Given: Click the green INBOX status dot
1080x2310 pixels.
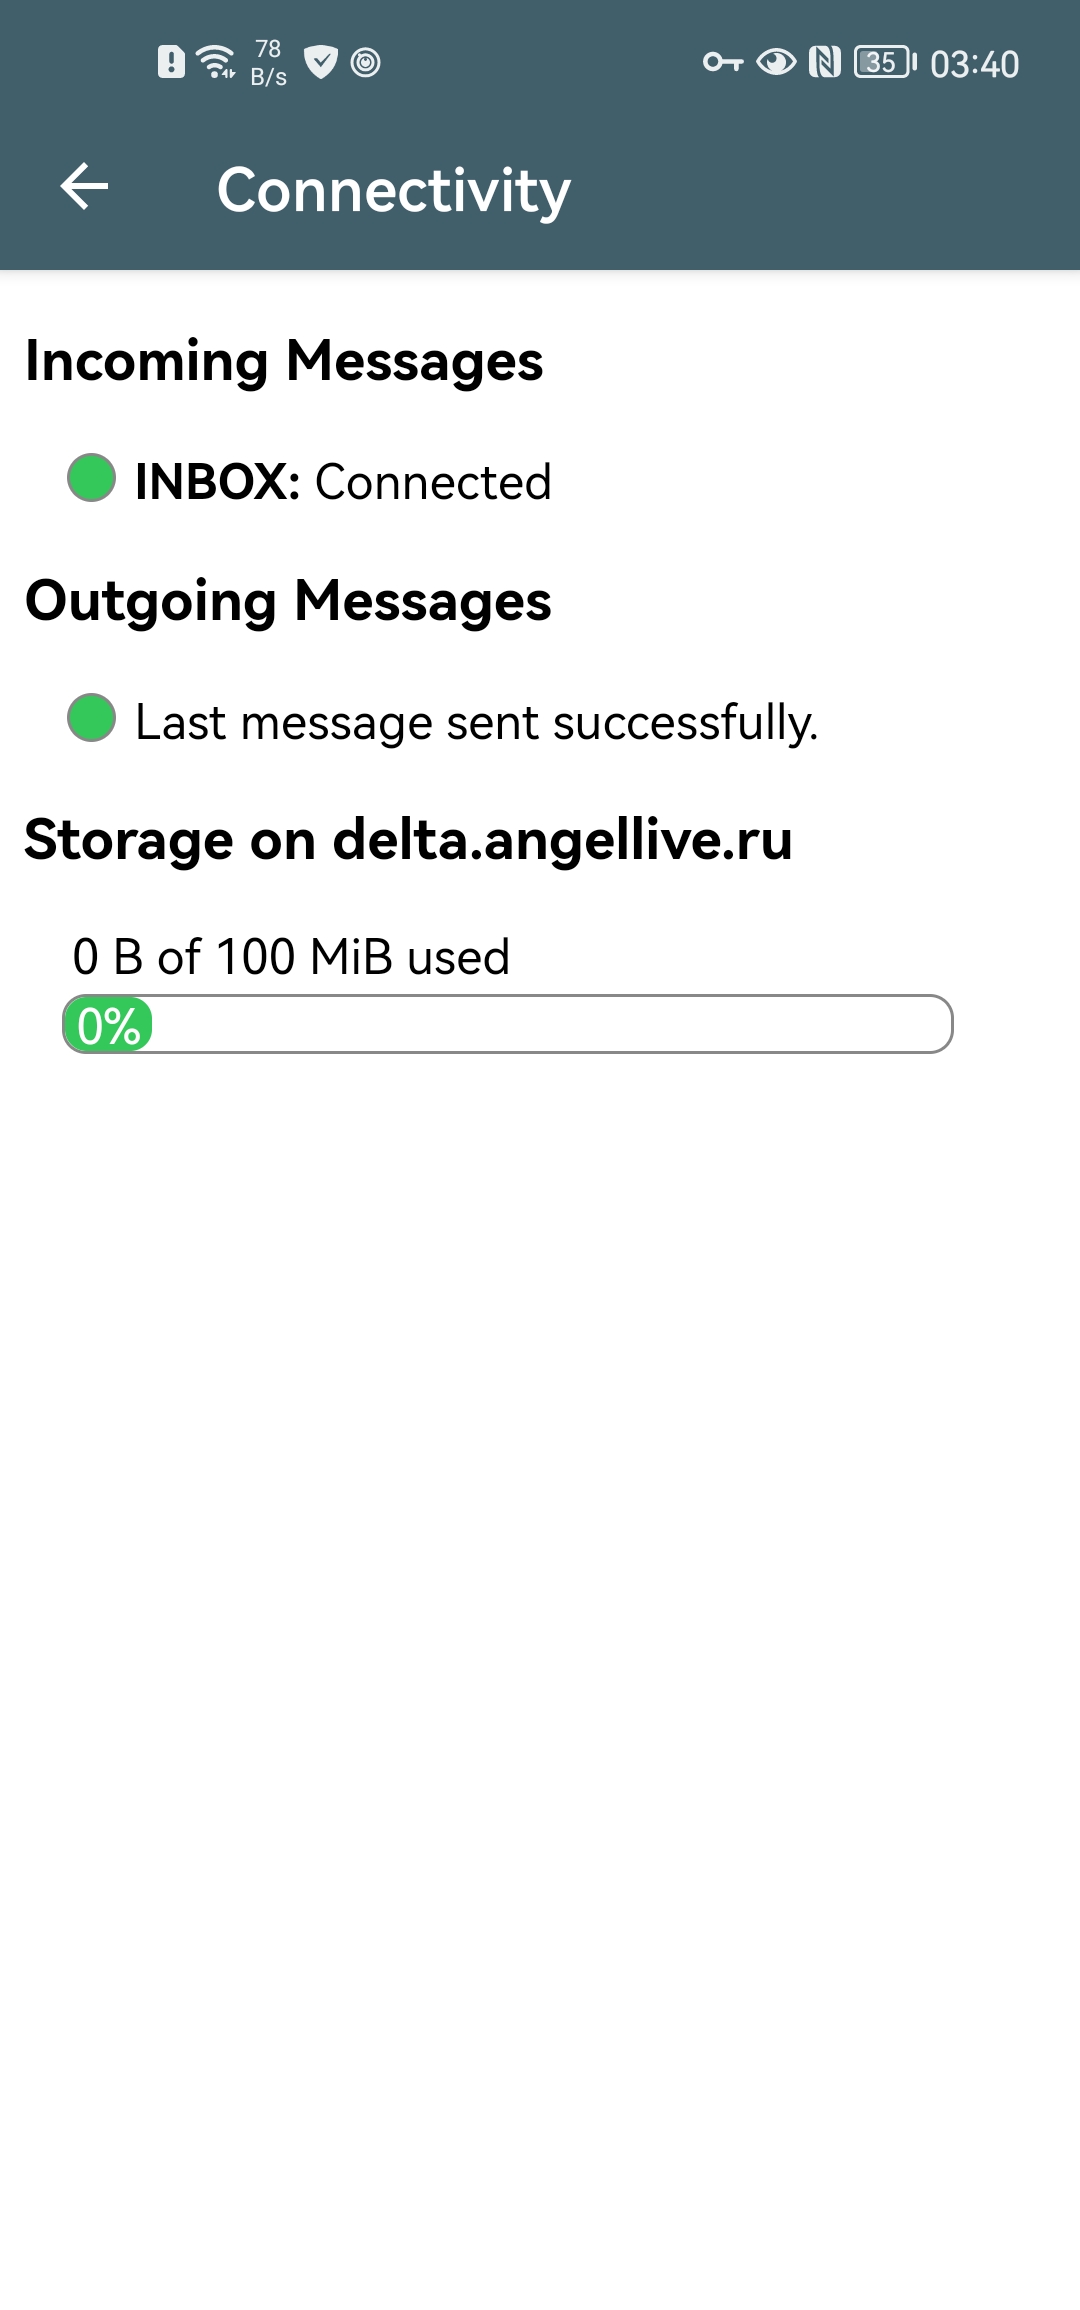Looking at the screenshot, I should click(91, 478).
